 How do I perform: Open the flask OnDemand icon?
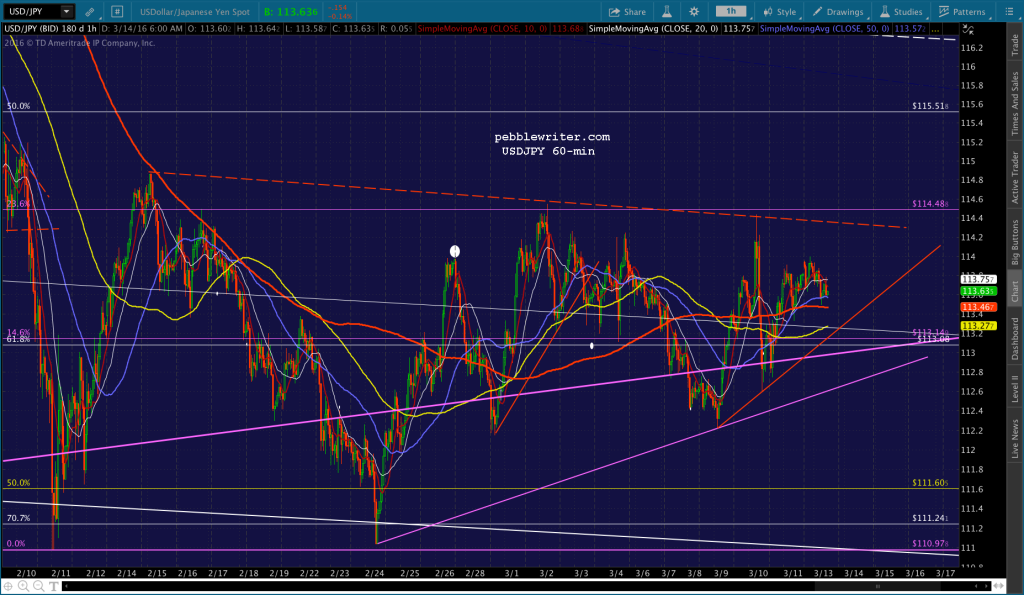[667, 12]
